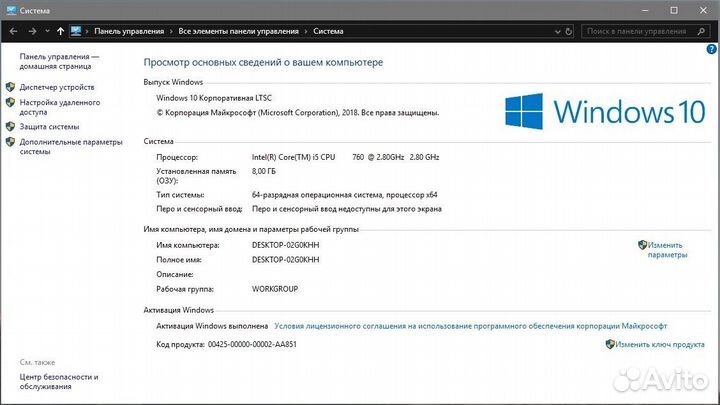Click the computer icon in address bar

pos(76,31)
